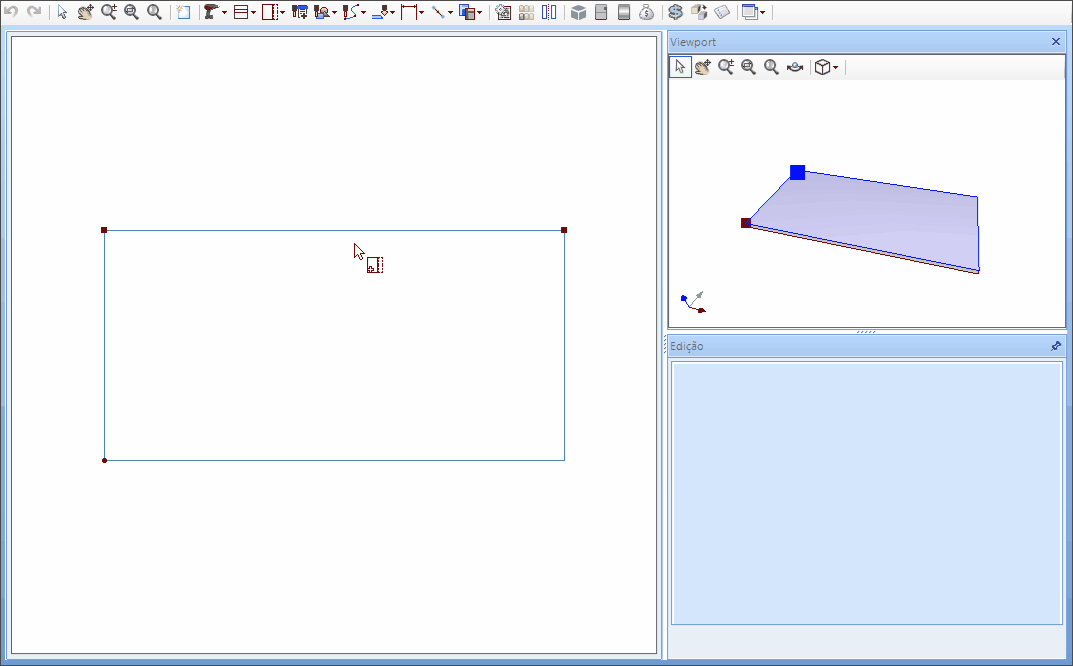
Task: Open dropdown beside copy layers icon
Action: [x=480, y=12]
